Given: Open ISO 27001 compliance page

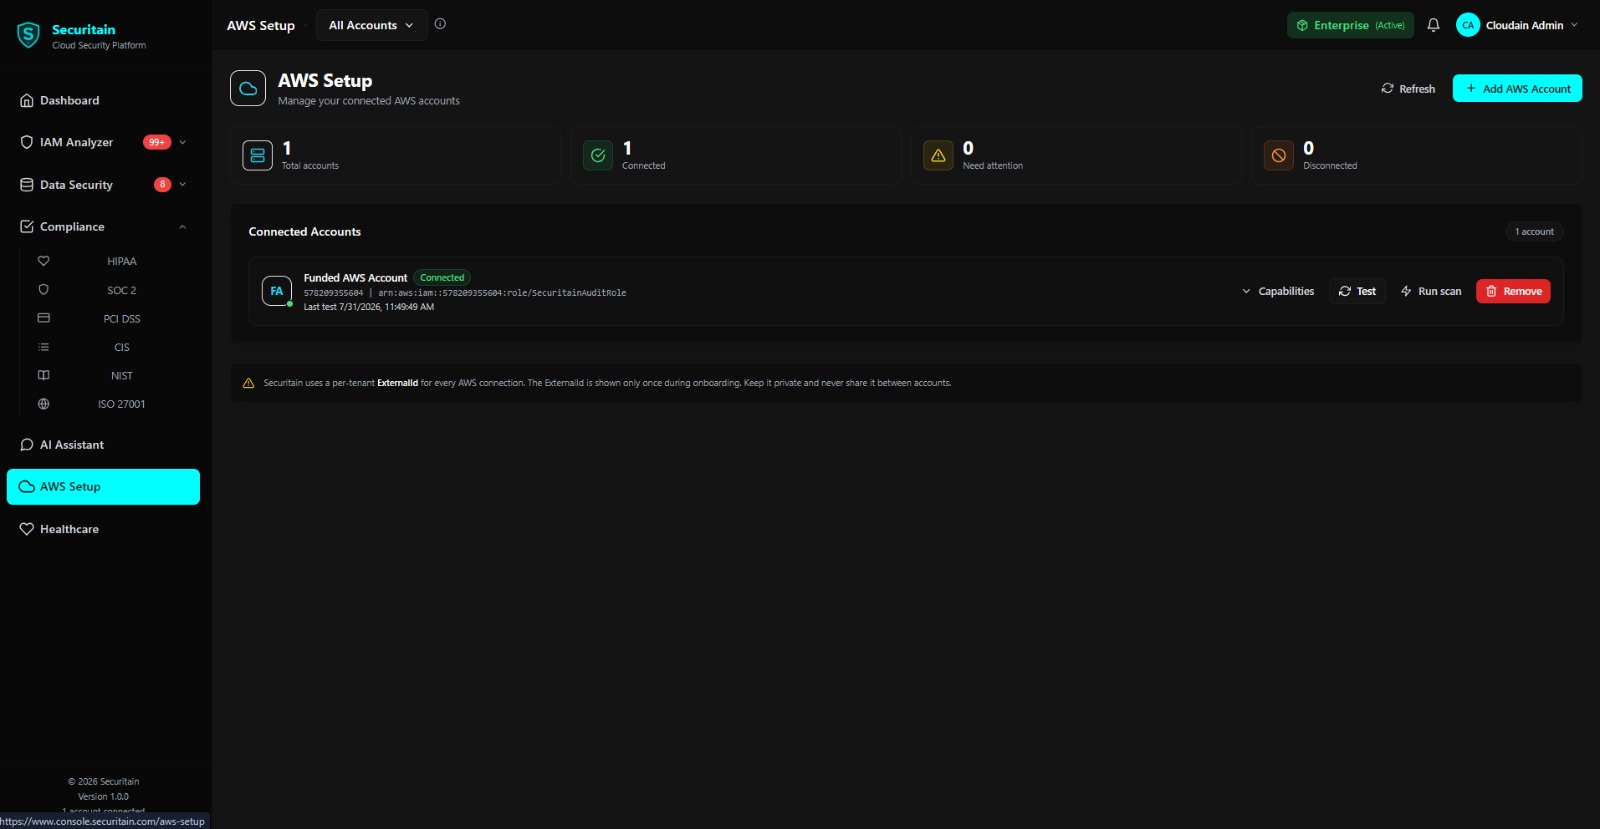Looking at the screenshot, I should 122,404.
